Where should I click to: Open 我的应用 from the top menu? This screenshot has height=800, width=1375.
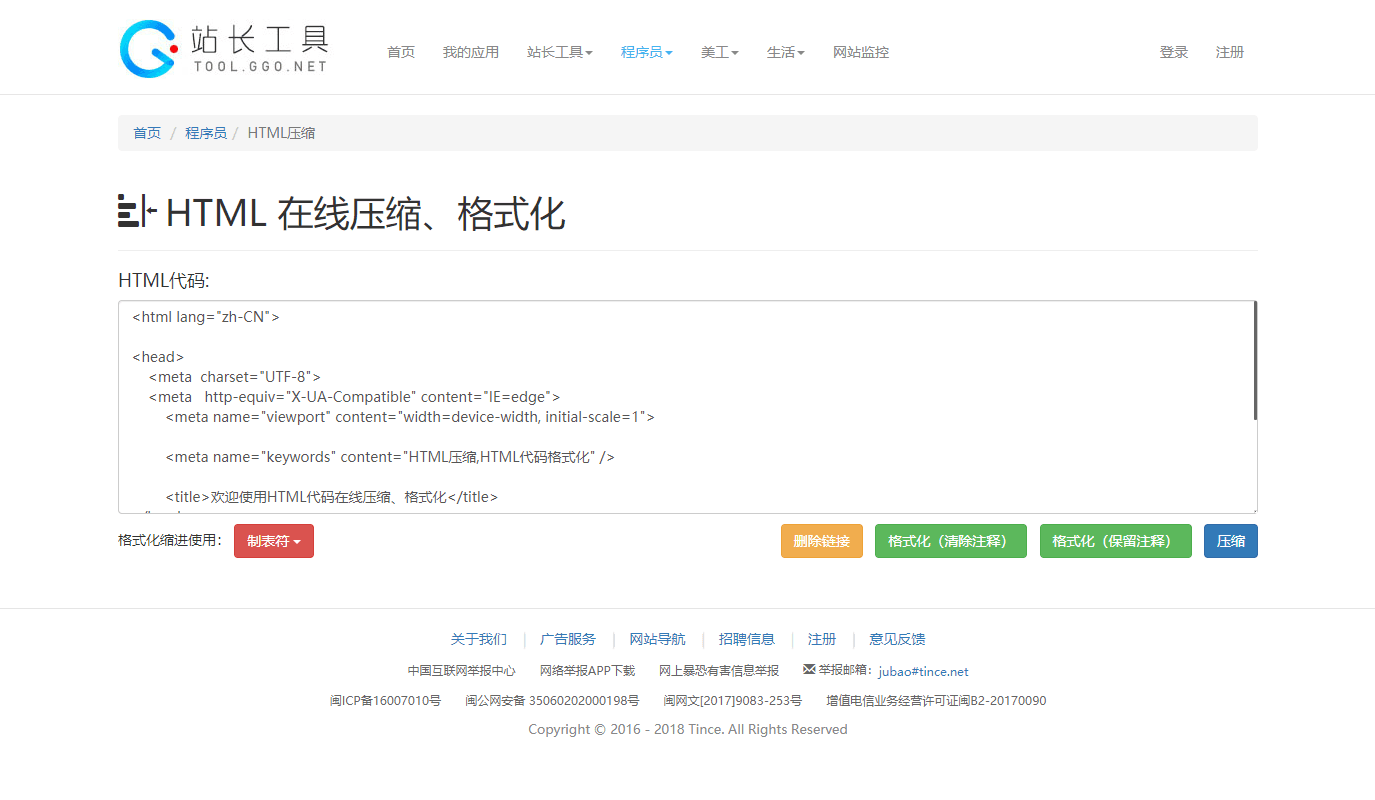(471, 52)
